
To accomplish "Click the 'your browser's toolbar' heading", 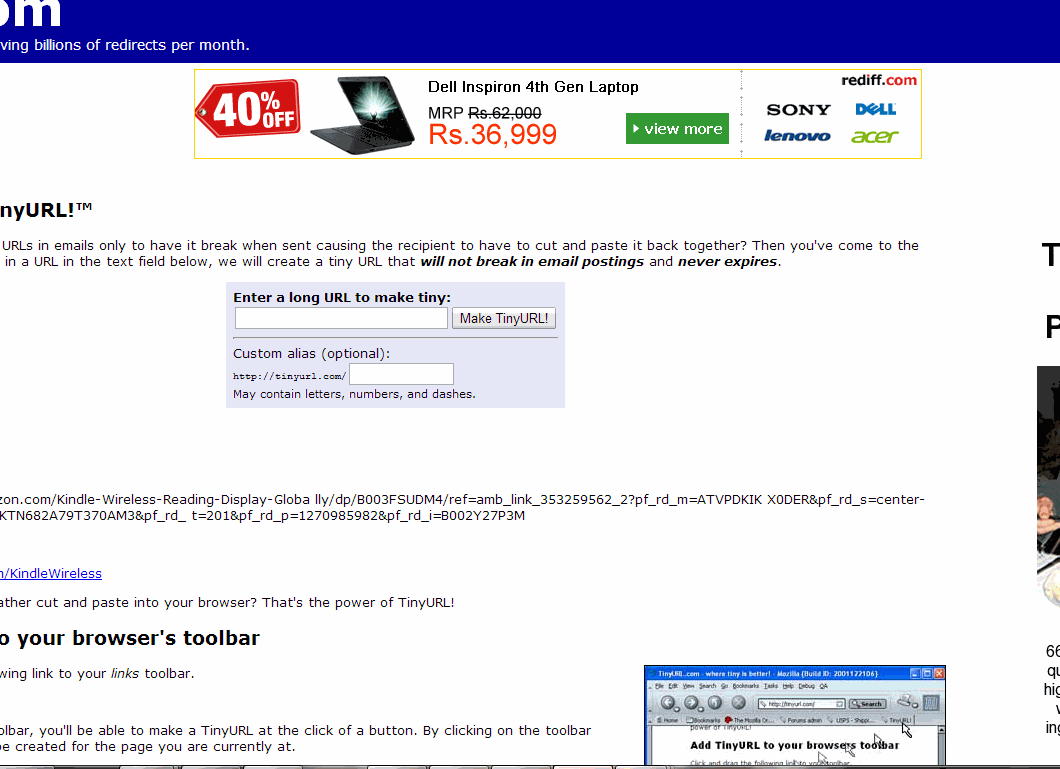I will click(130, 638).
